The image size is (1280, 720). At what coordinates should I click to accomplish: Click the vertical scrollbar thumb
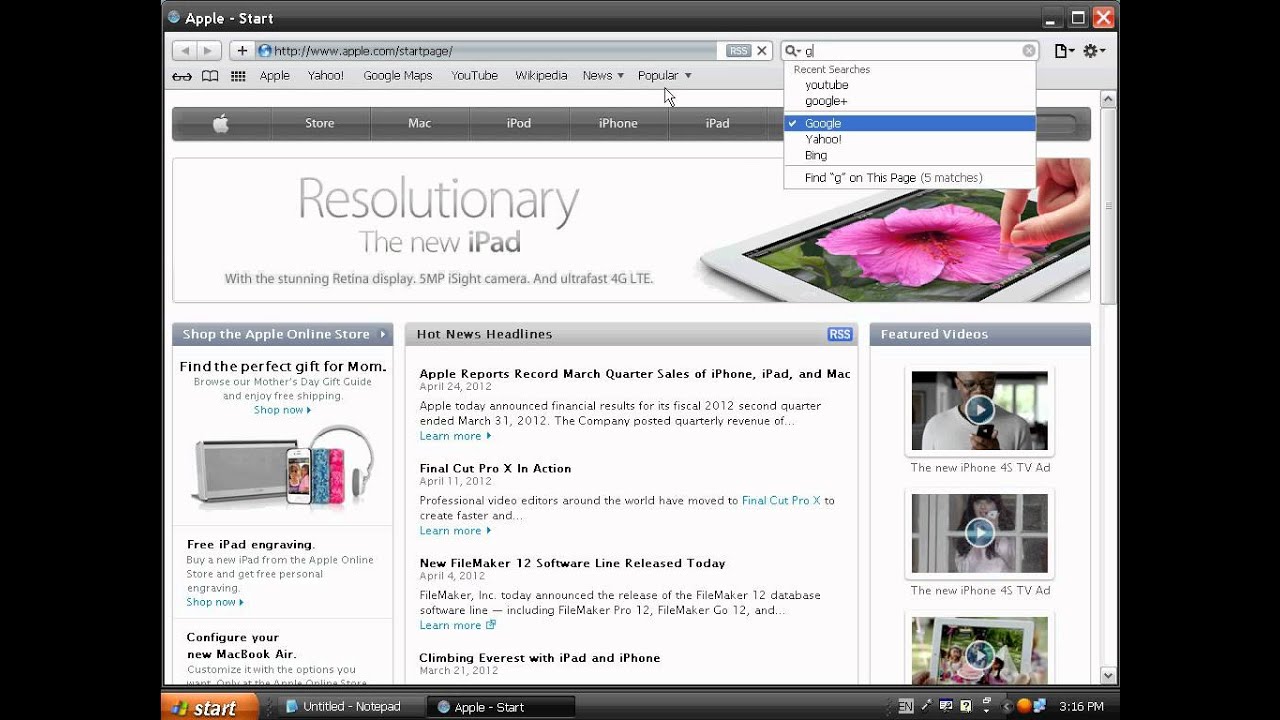tap(1108, 206)
